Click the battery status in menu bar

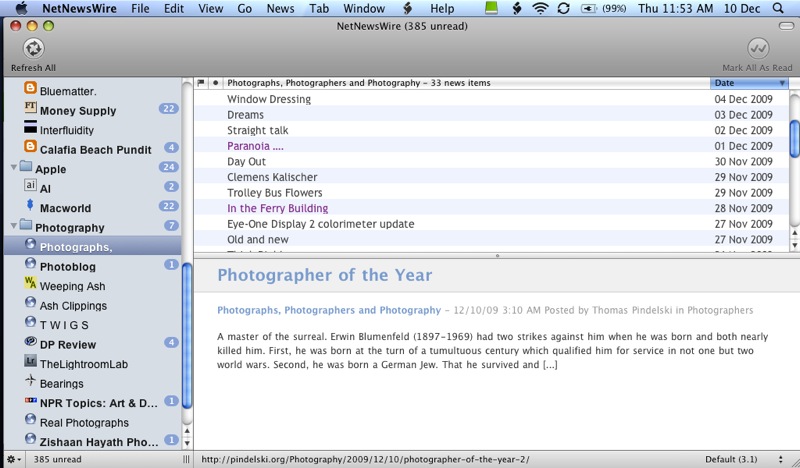pyautogui.click(x=603, y=8)
